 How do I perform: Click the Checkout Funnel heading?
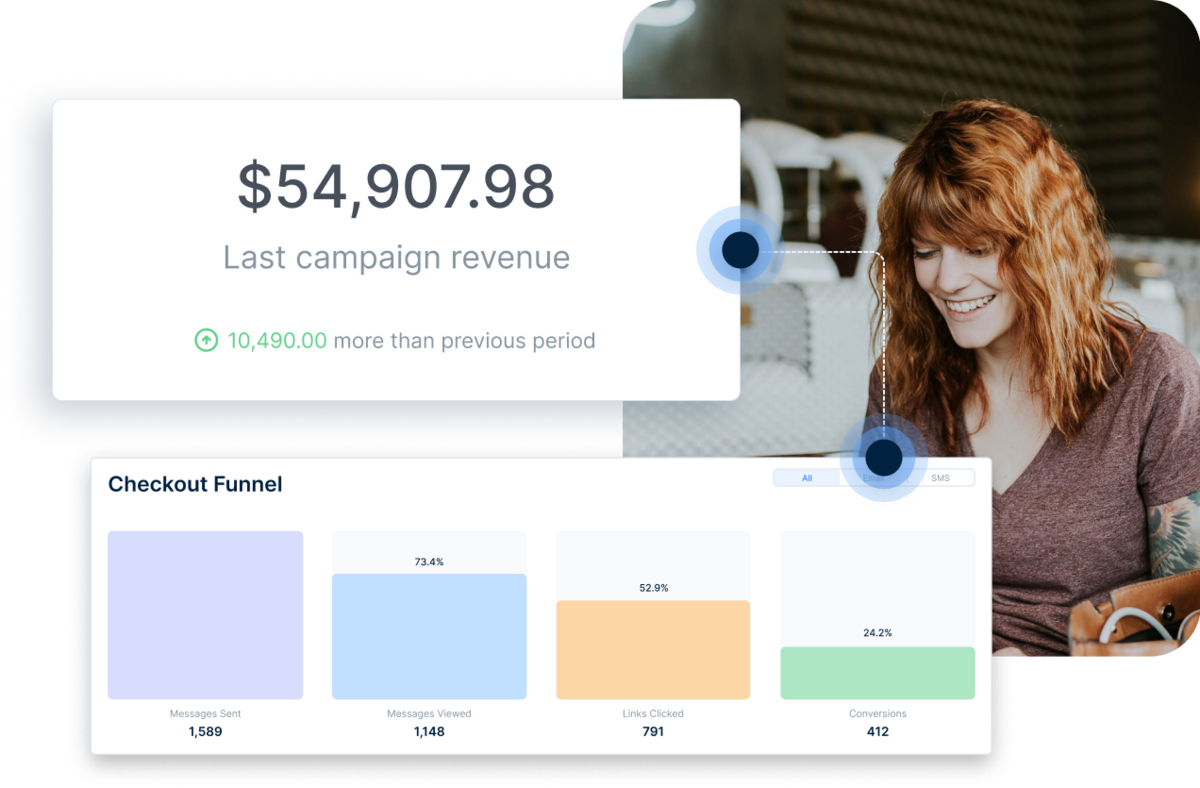click(195, 484)
